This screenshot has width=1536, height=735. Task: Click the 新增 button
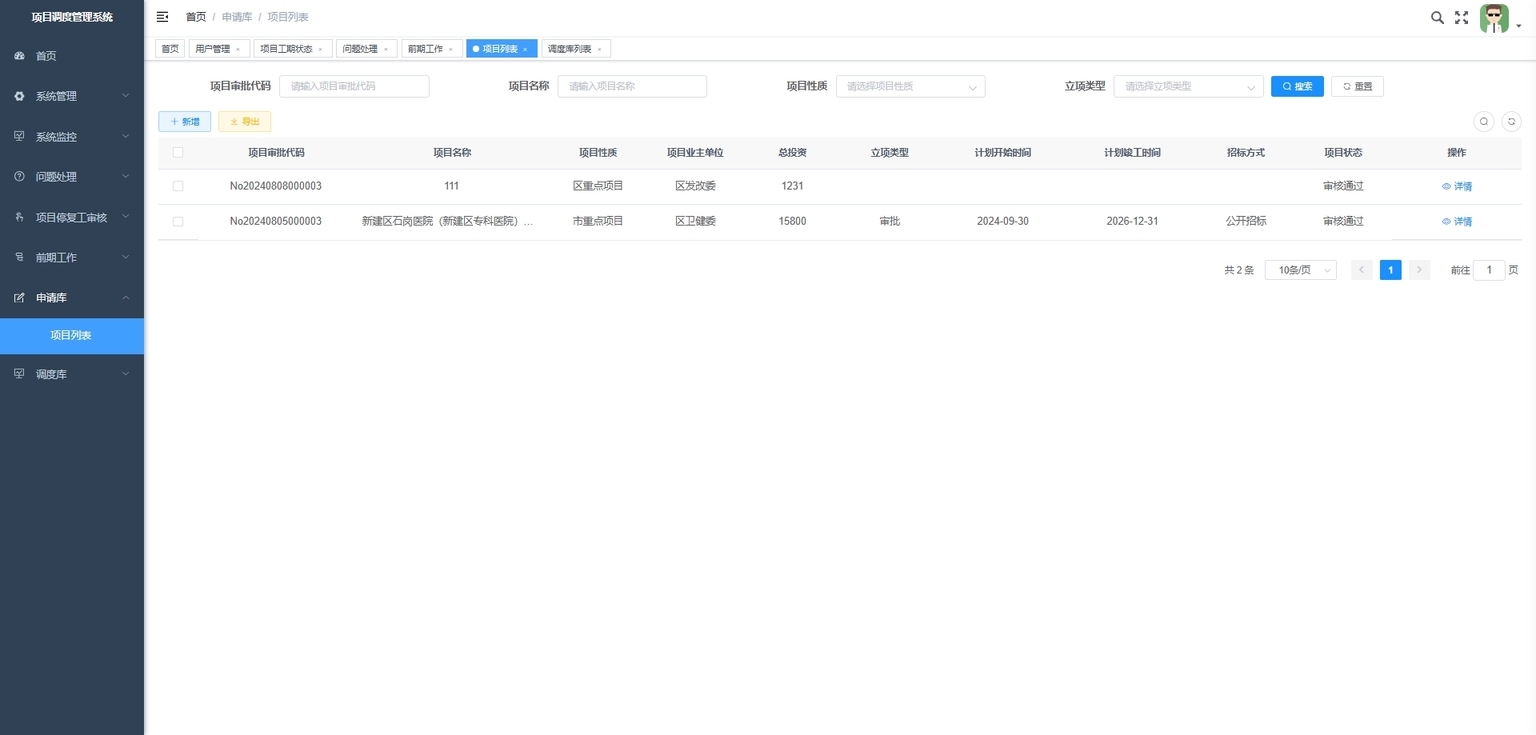(x=185, y=121)
